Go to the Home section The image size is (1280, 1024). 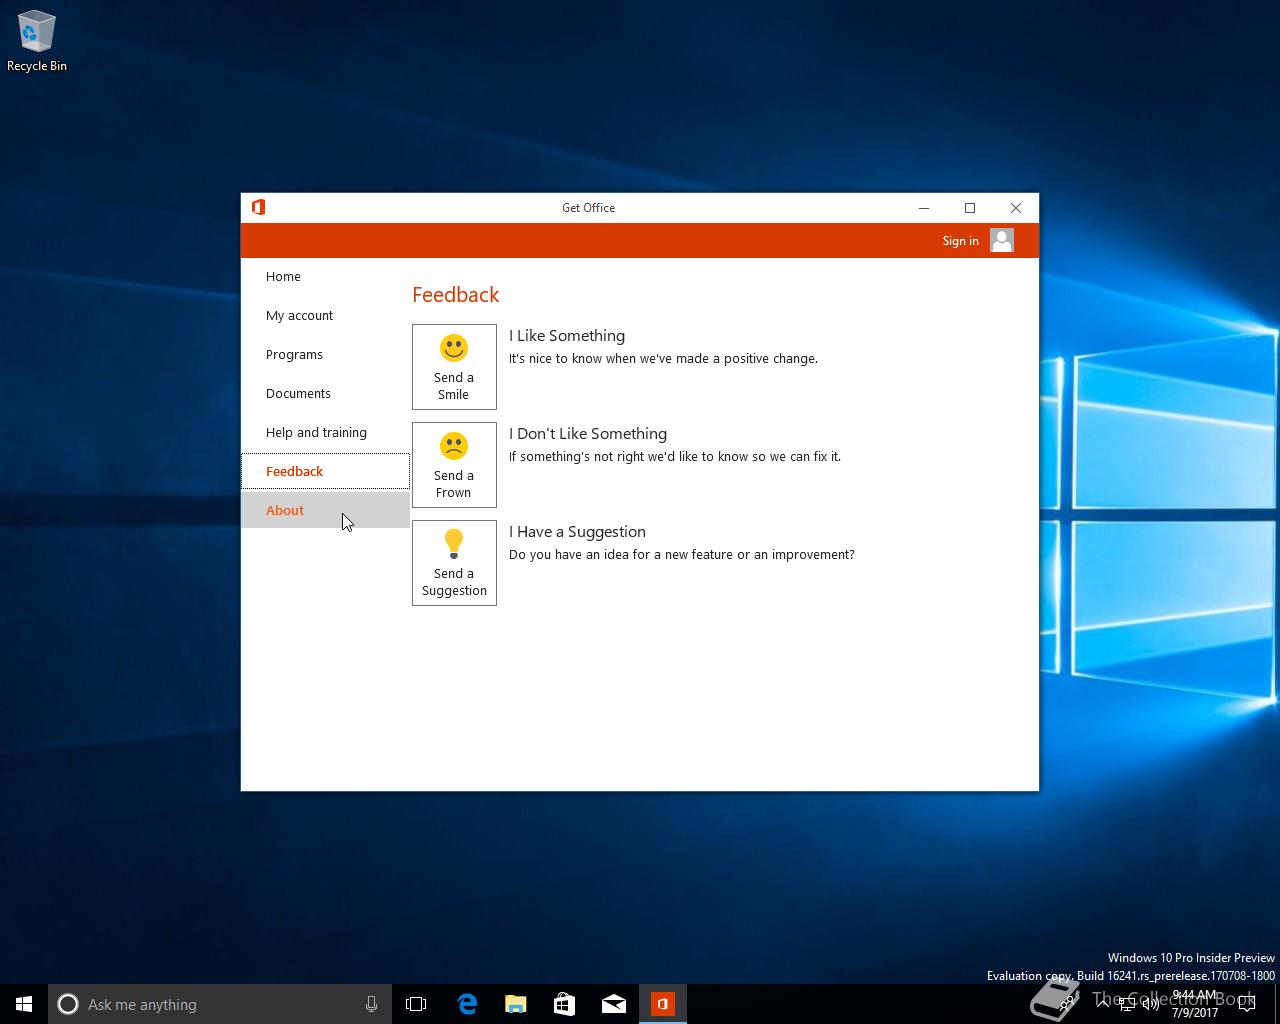pyautogui.click(x=283, y=276)
